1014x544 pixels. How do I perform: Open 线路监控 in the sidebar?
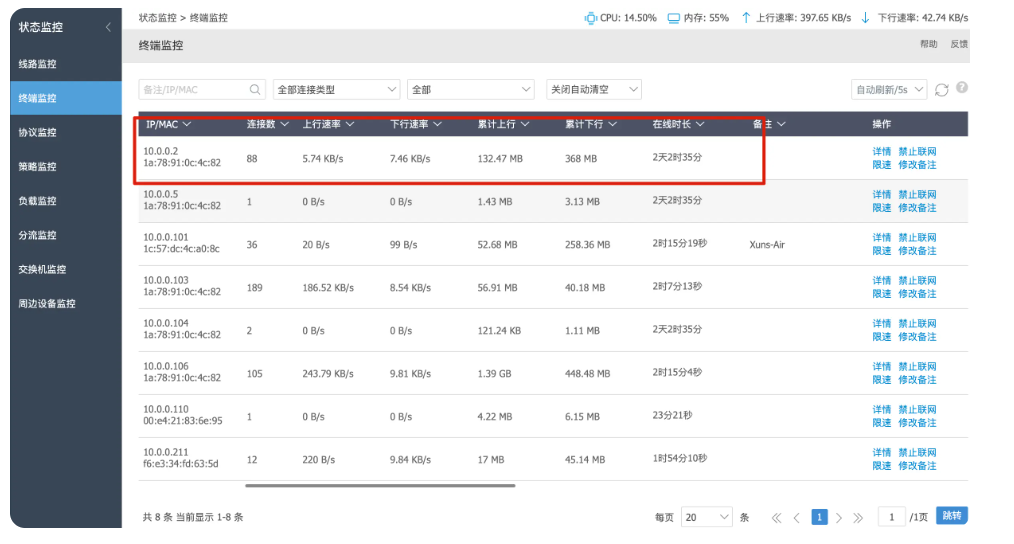(x=38, y=64)
